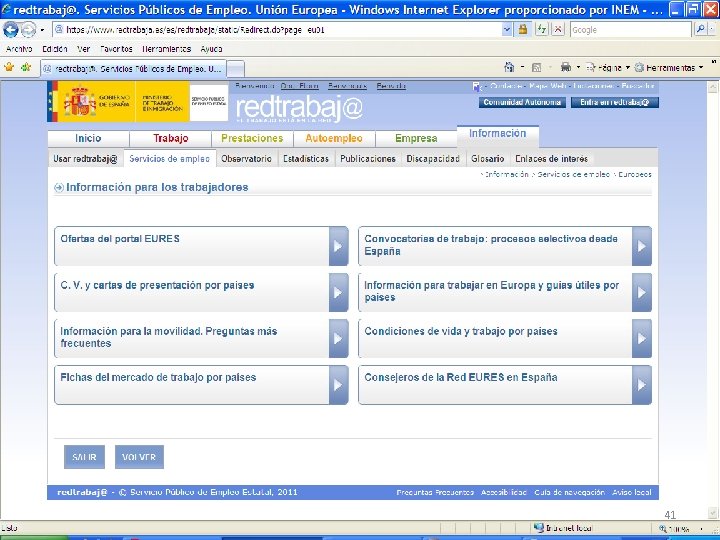The image size is (720, 540).
Task: Open the Herramientas menu in menu bar
Action: point(166,49)
